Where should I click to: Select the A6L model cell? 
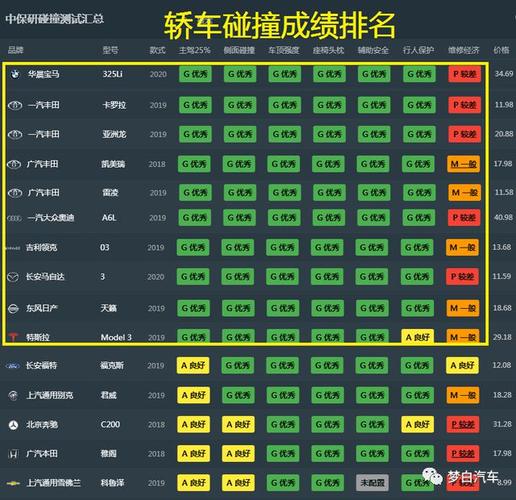pyautogui.click(x=109, y=218)
